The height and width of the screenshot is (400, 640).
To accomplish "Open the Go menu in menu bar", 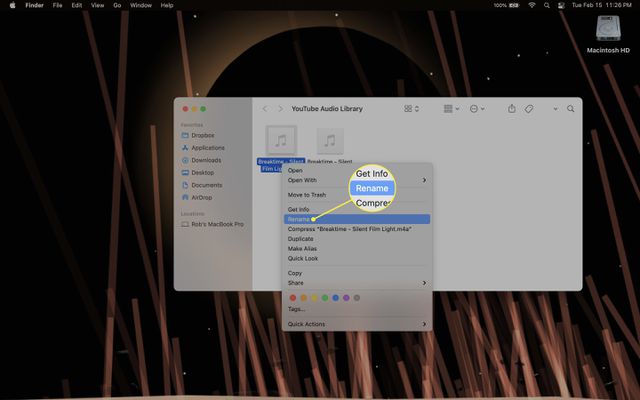I will tap(116, 5).
